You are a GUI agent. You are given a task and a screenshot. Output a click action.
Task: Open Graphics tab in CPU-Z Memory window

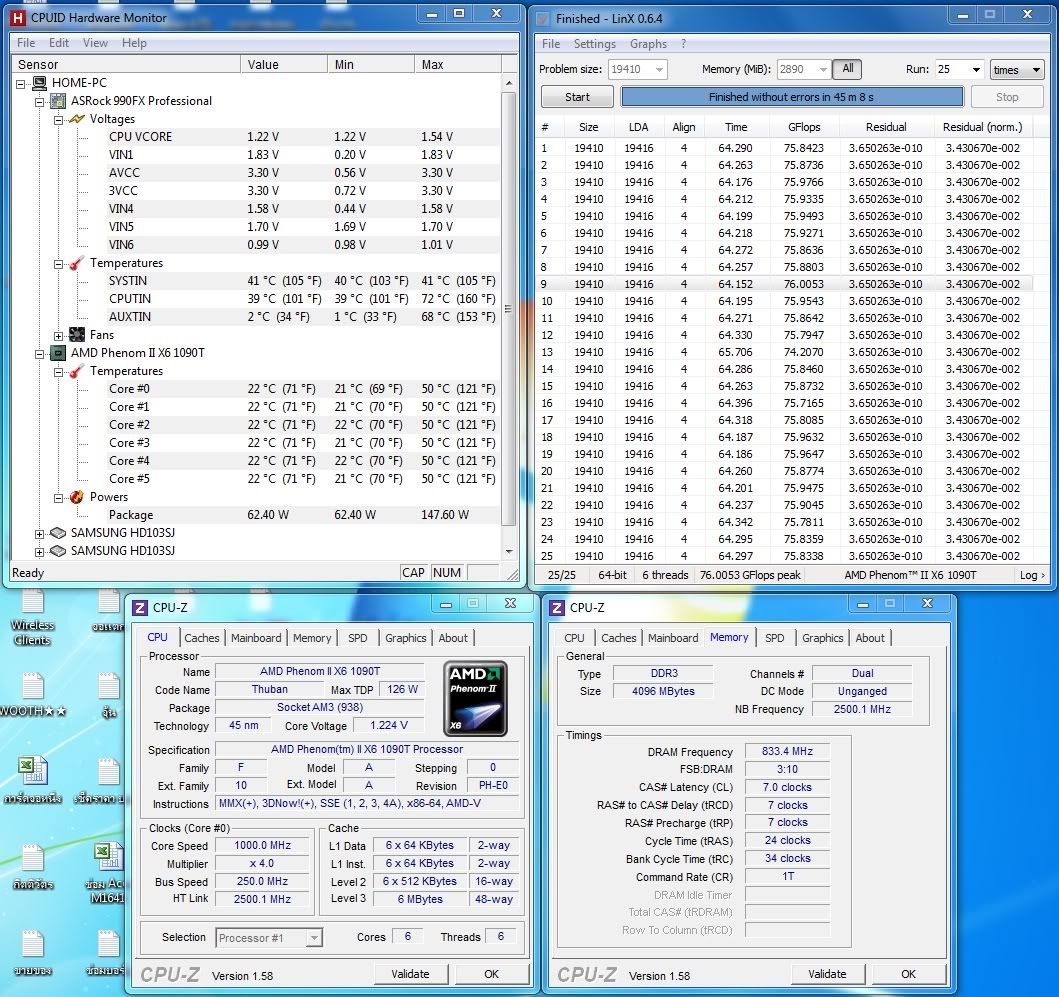click(x=822, y=638)
